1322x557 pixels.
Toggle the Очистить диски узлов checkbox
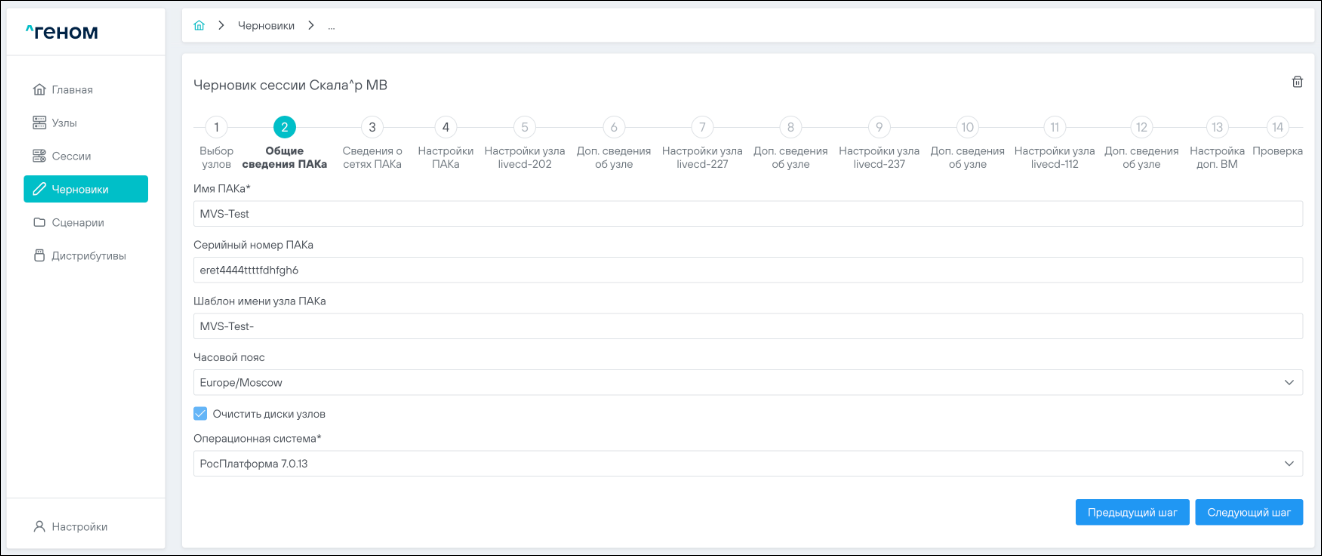(200, 414)
